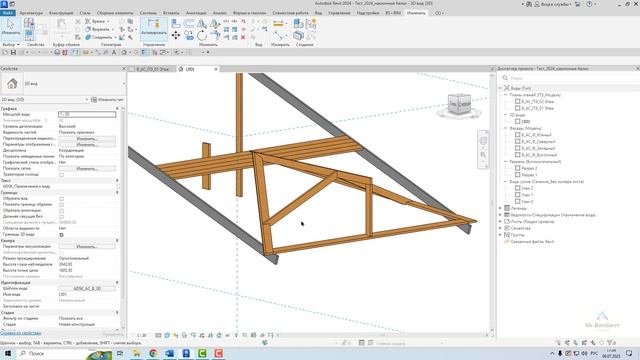Expand the Листы node in project browser

click(500, 222)
